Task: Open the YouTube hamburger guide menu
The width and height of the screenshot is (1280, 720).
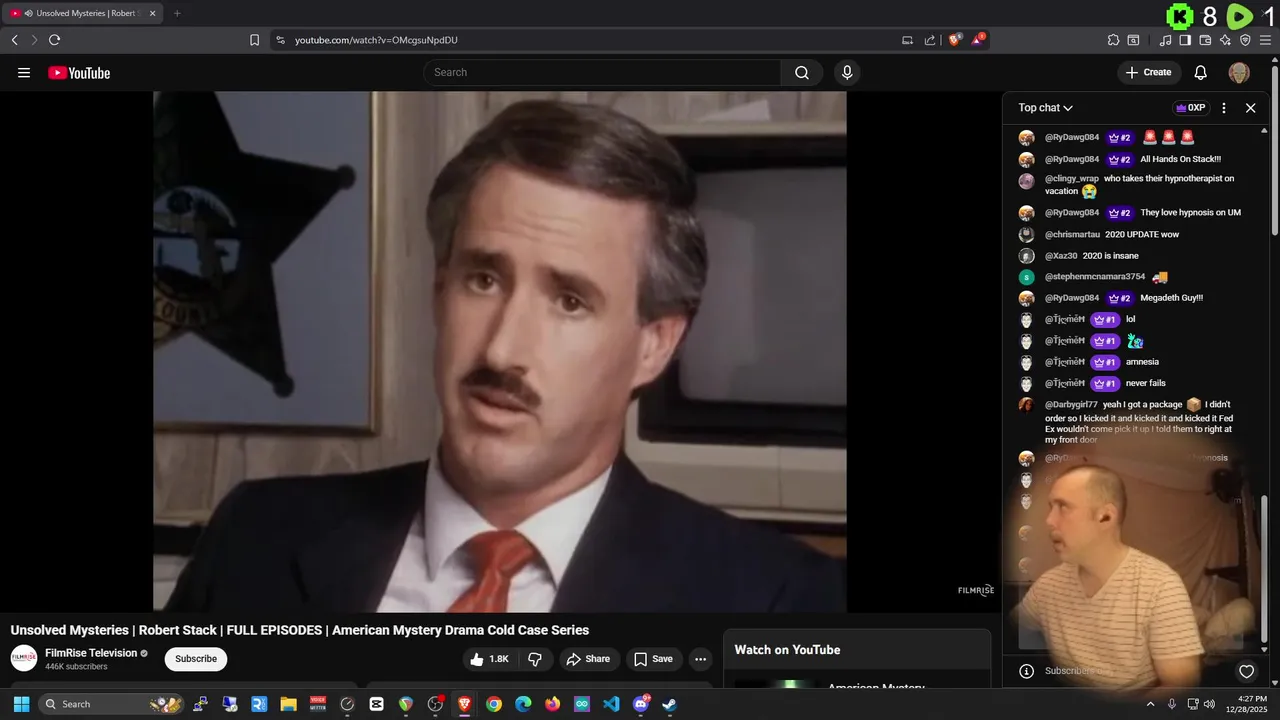Action: point(24,73)
